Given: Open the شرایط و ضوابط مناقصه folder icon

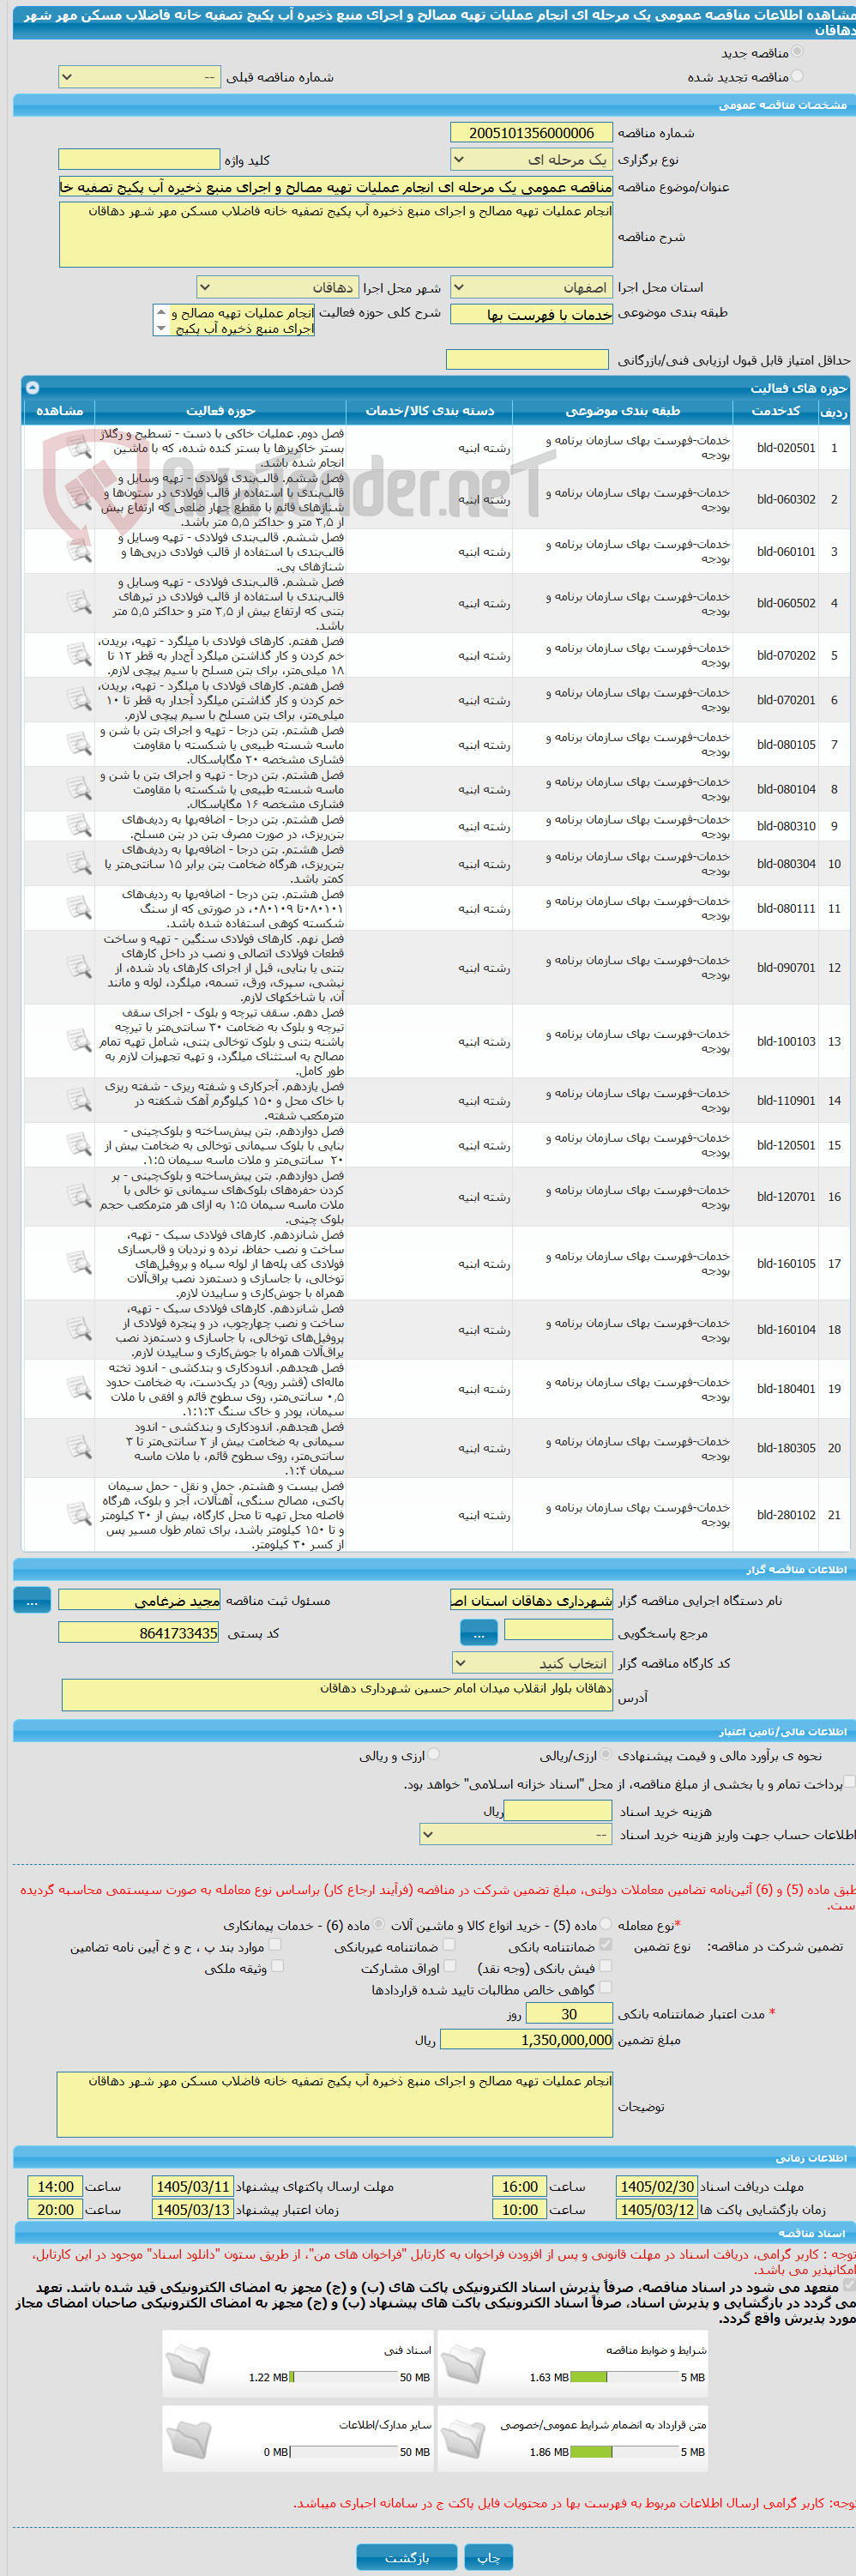Looking at the screenshot, I should (463, 2364).
